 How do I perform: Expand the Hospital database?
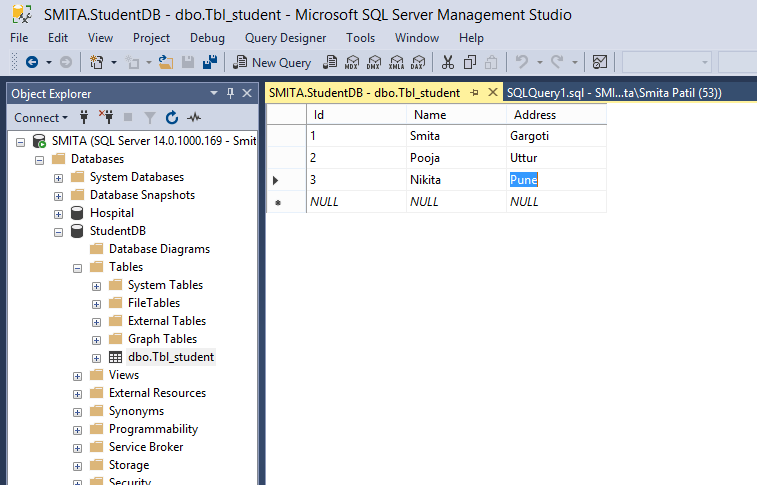58,214
